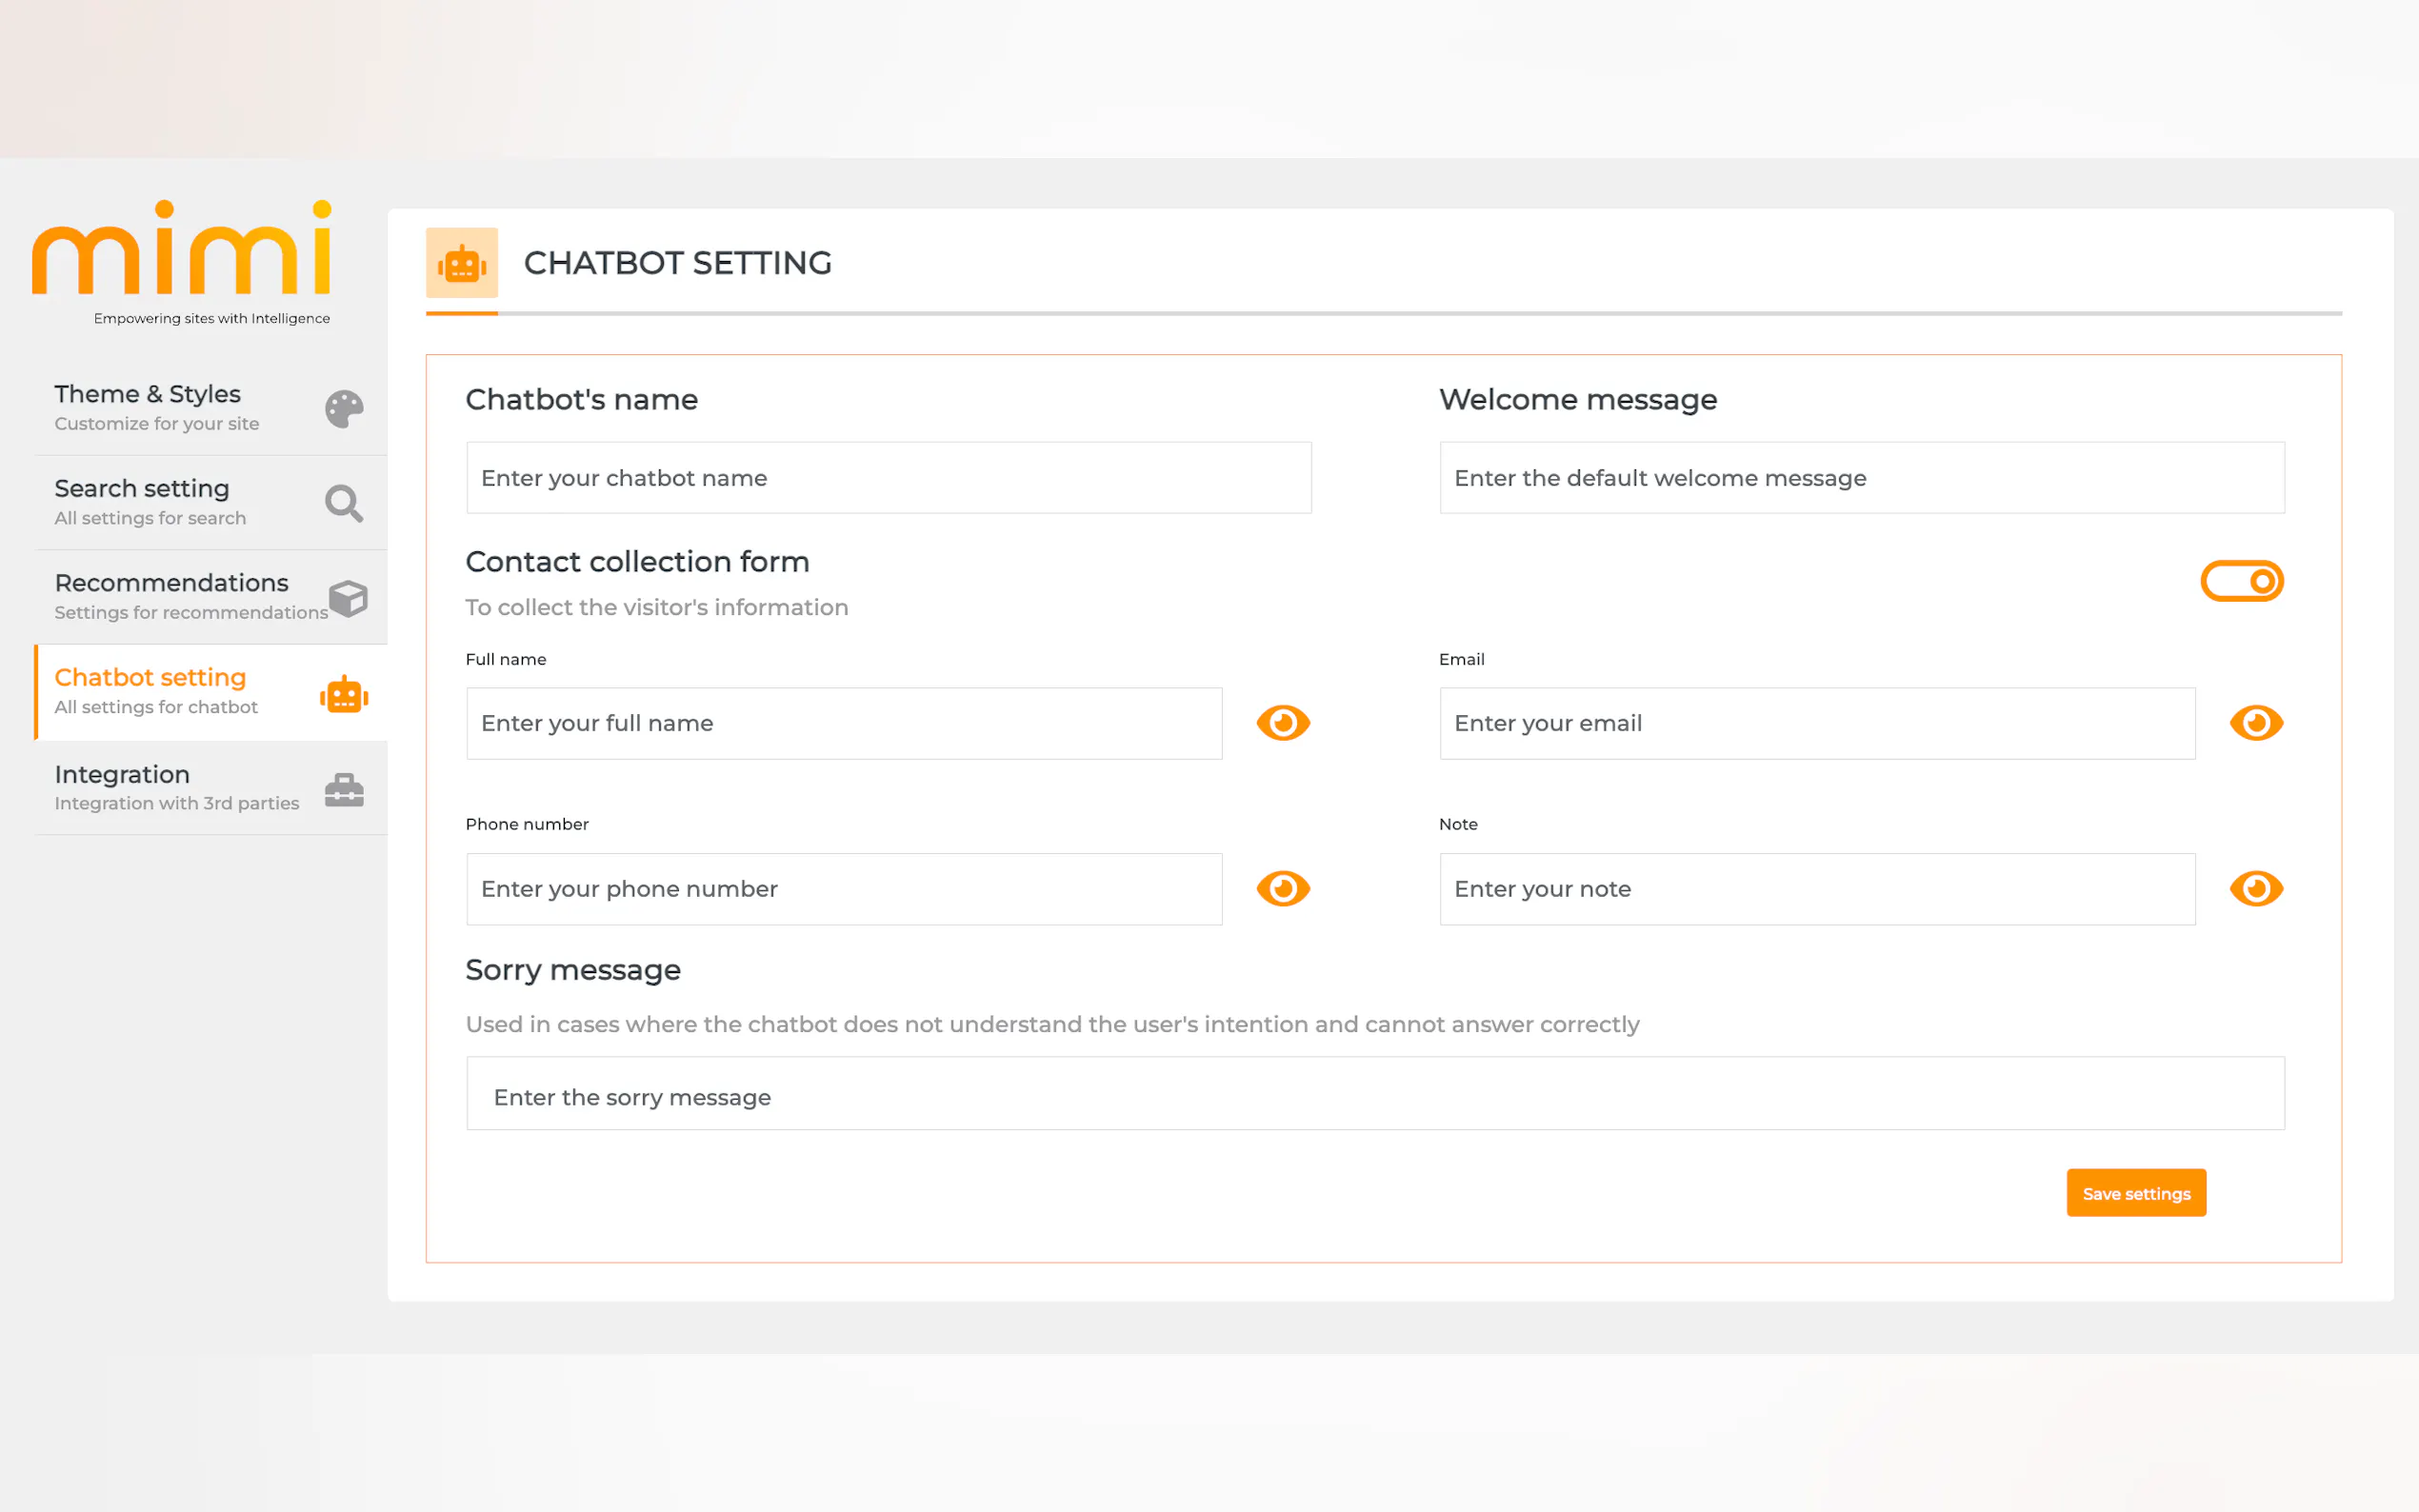
Task: Disable the Contact collection form switch
Action: [2241, 581]
